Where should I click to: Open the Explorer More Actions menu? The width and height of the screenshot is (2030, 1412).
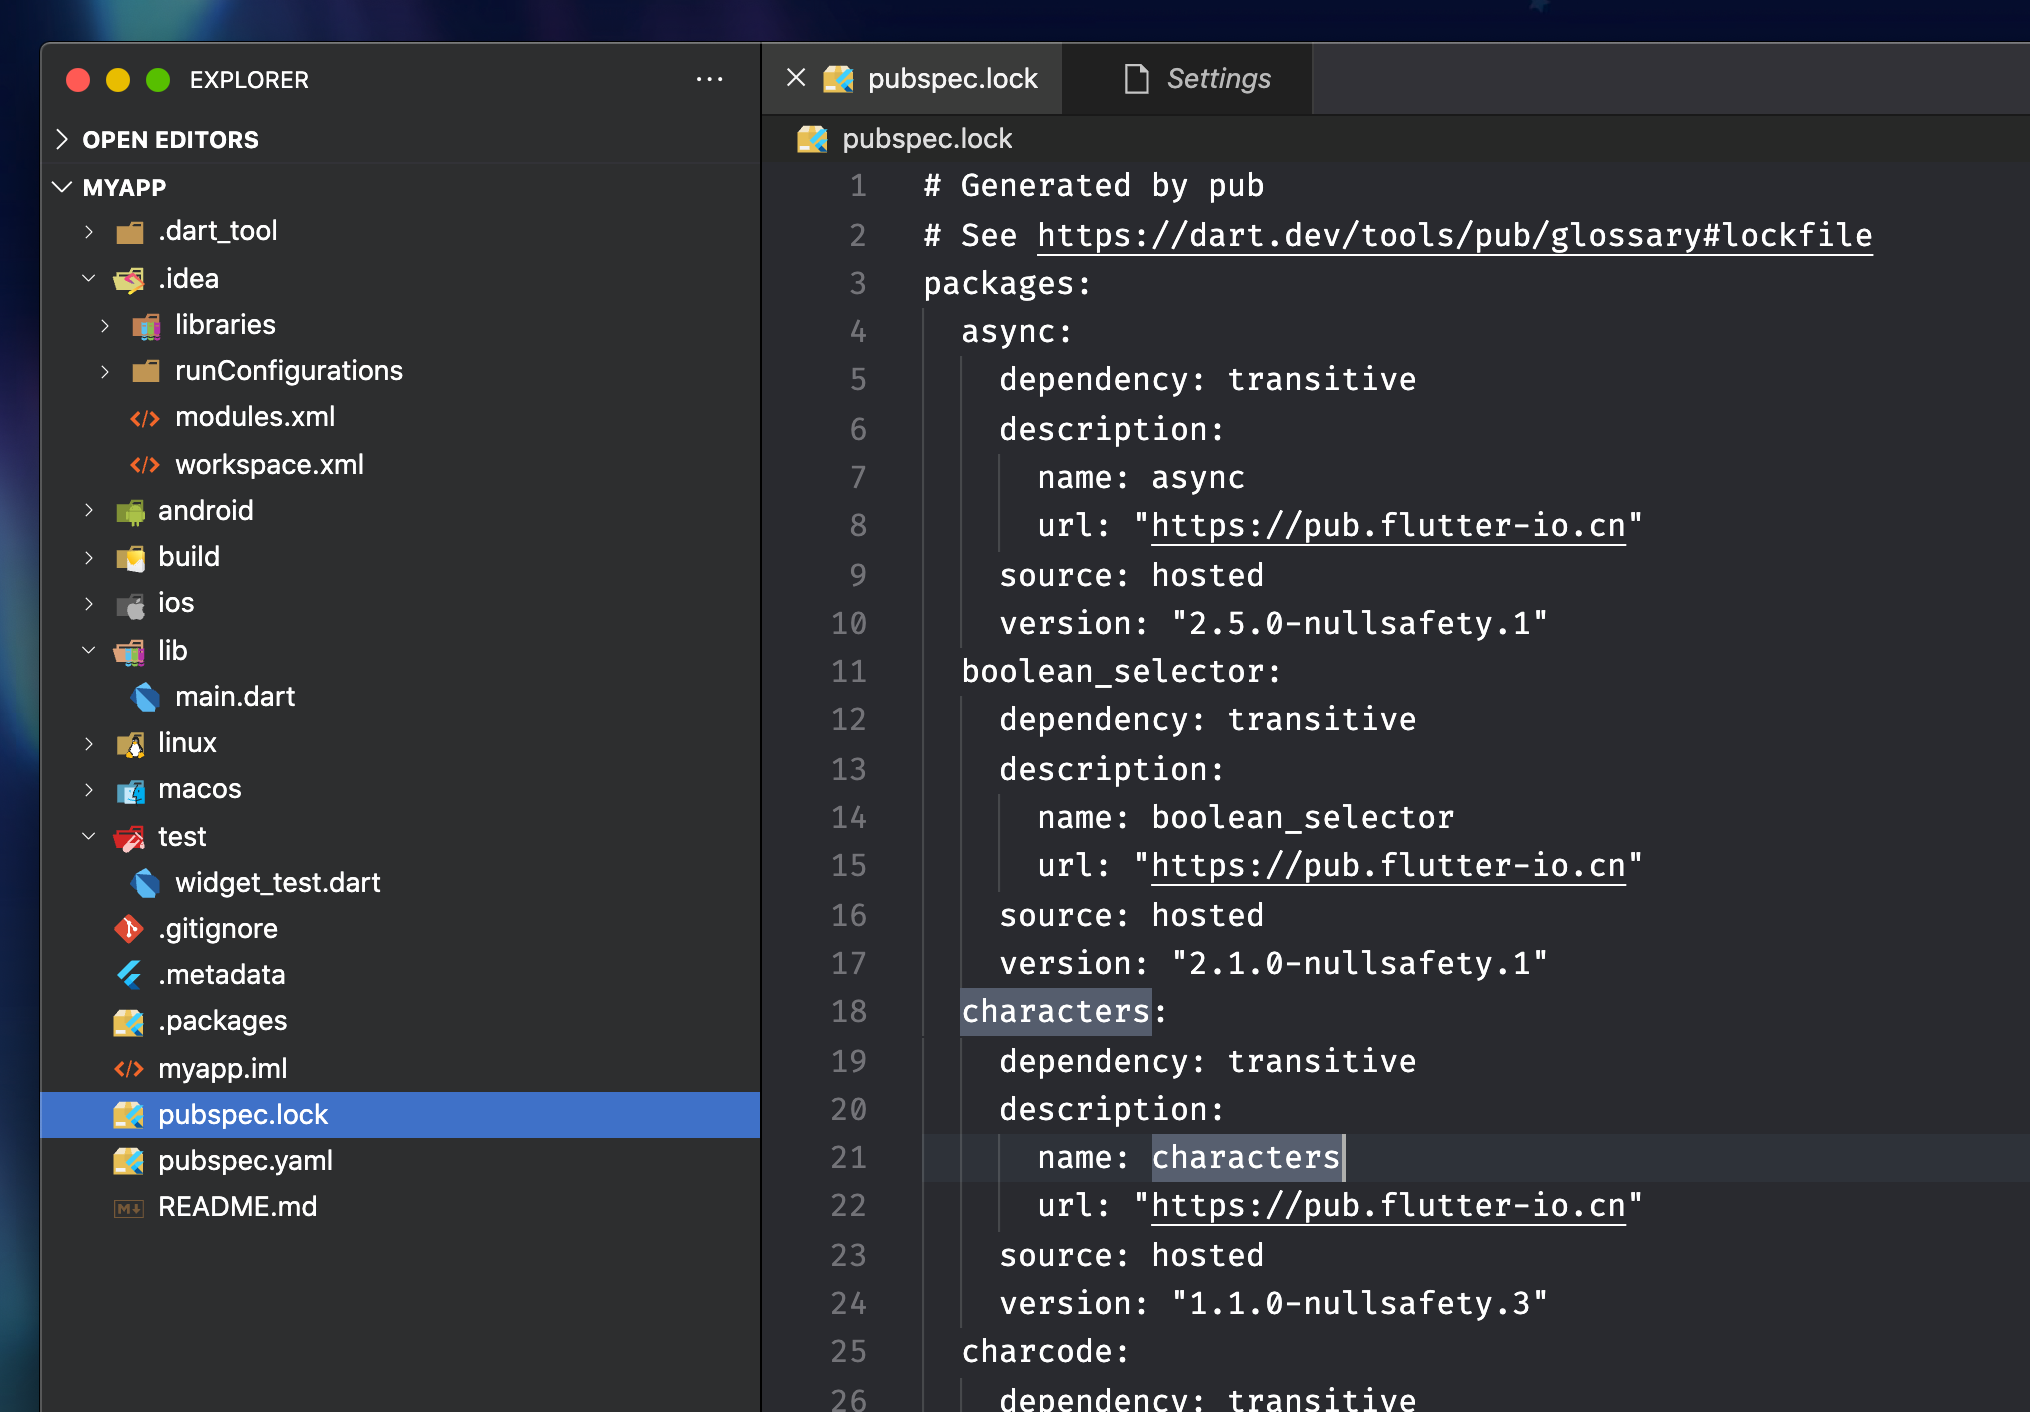pos(709,79)
